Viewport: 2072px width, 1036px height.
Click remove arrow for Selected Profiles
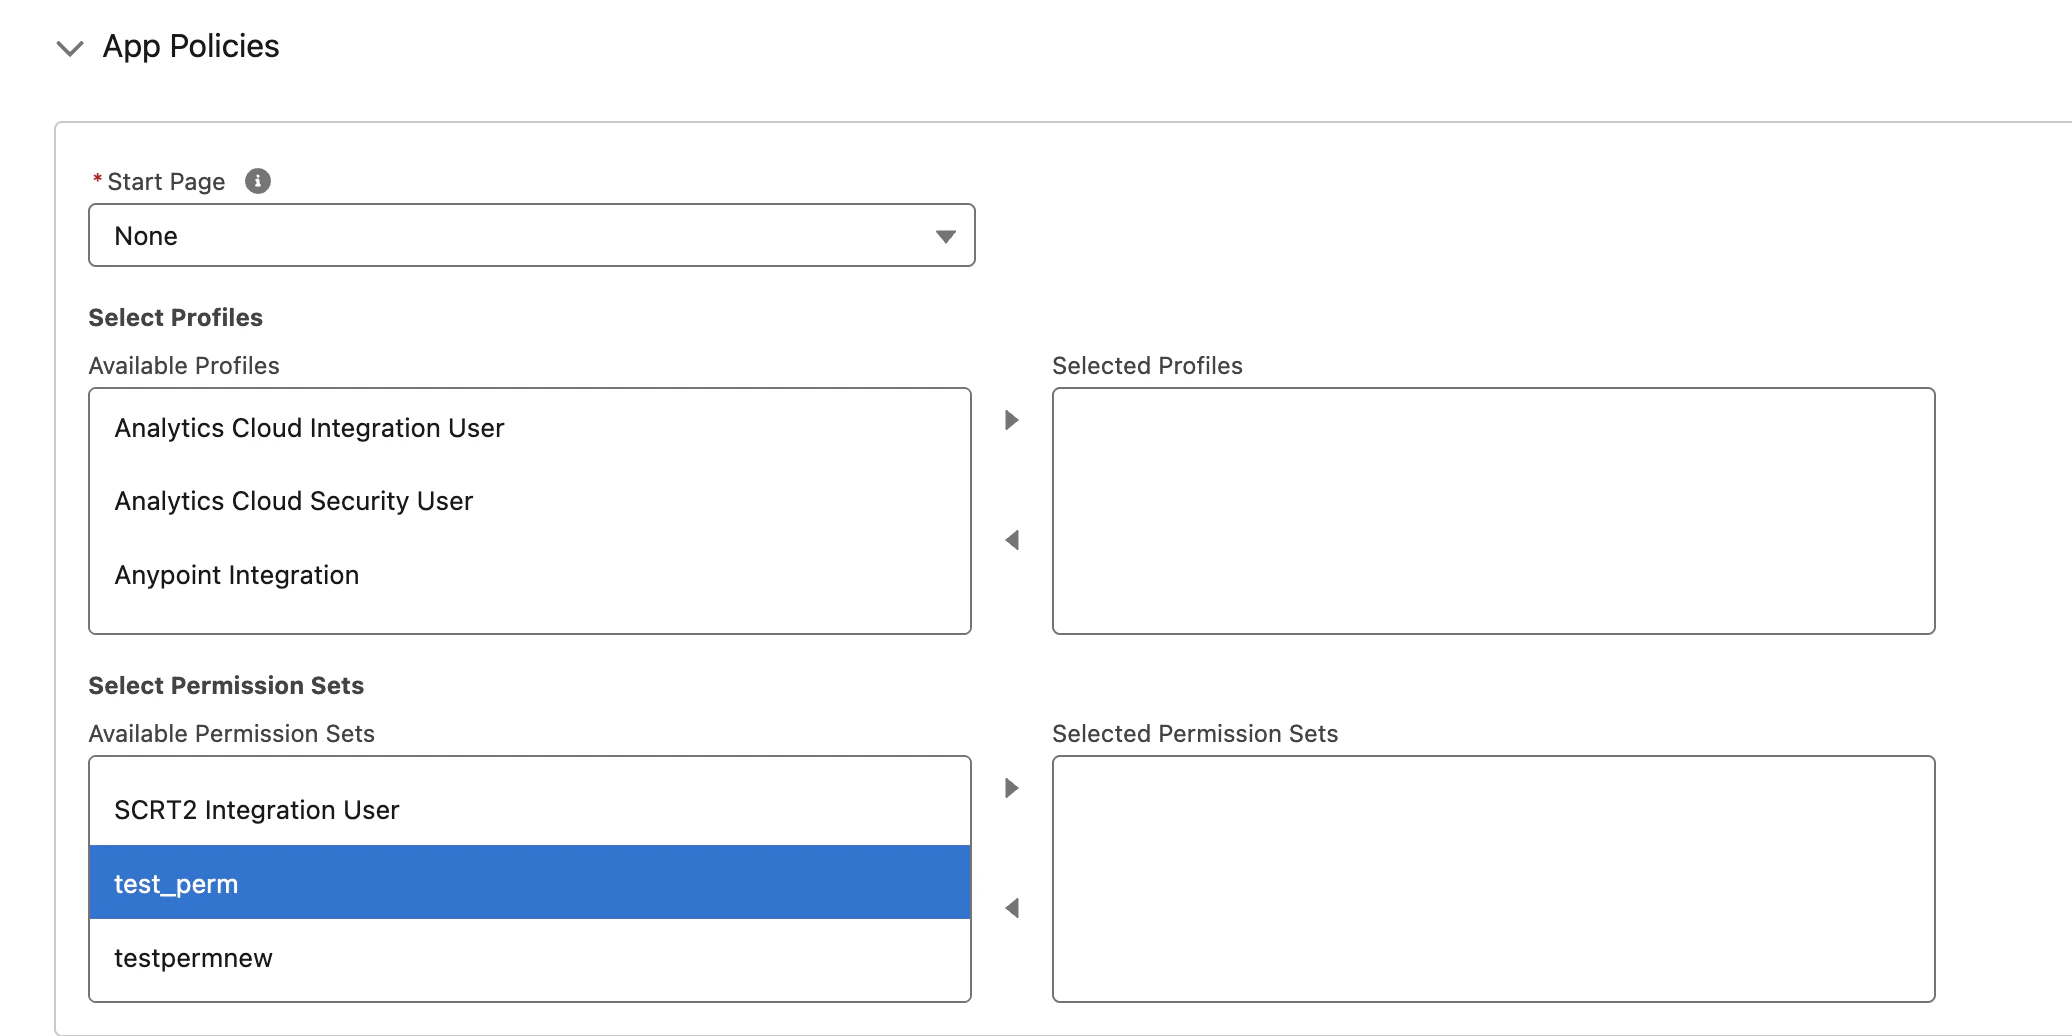(1012, 540)
